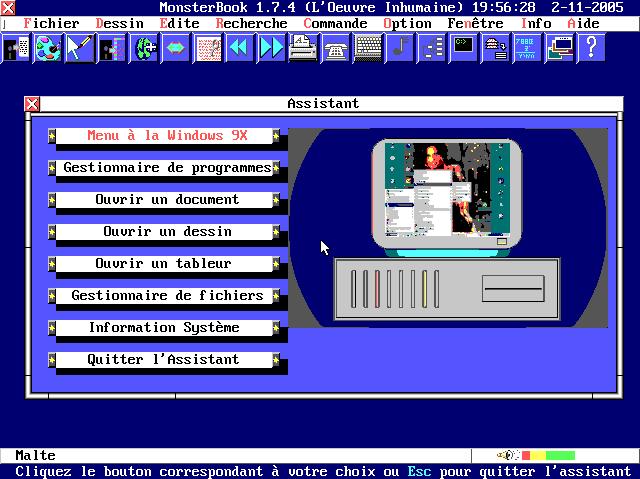Click the rewind double-left arrows icon
This screenshot has height=479, width=640.
(x=240, y=48)
